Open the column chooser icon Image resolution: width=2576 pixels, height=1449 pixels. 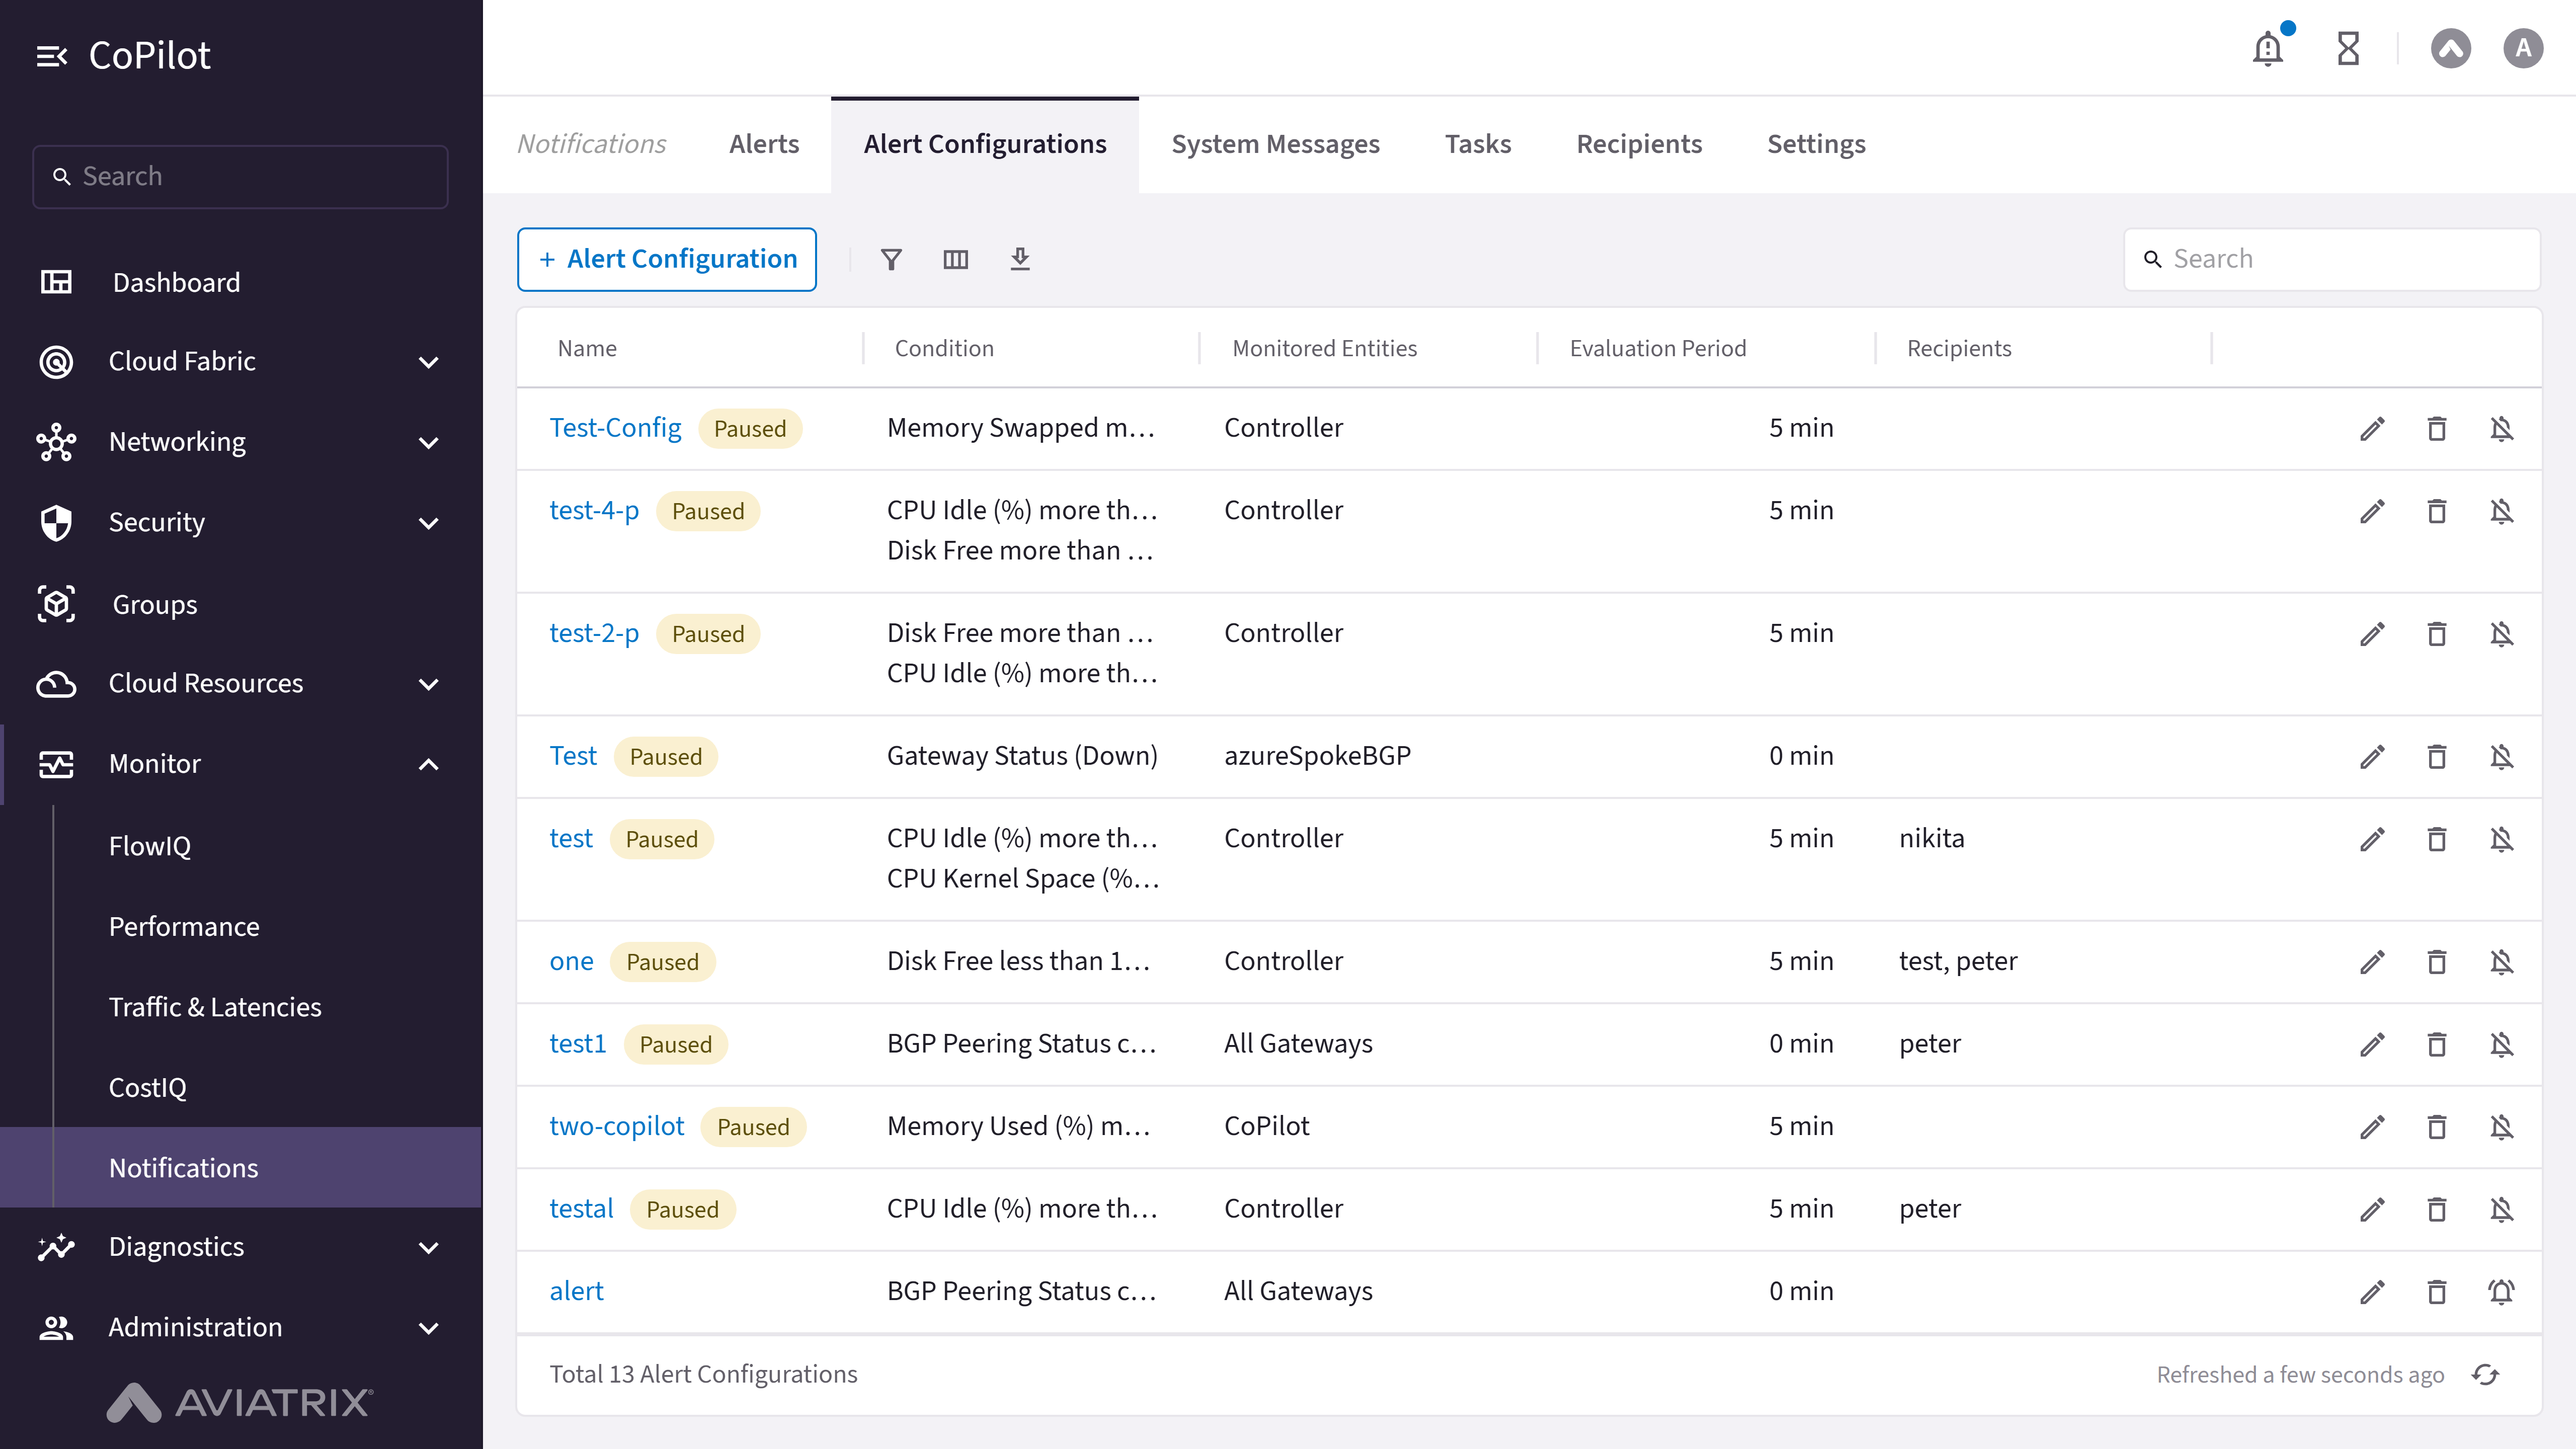click(956, 260)
